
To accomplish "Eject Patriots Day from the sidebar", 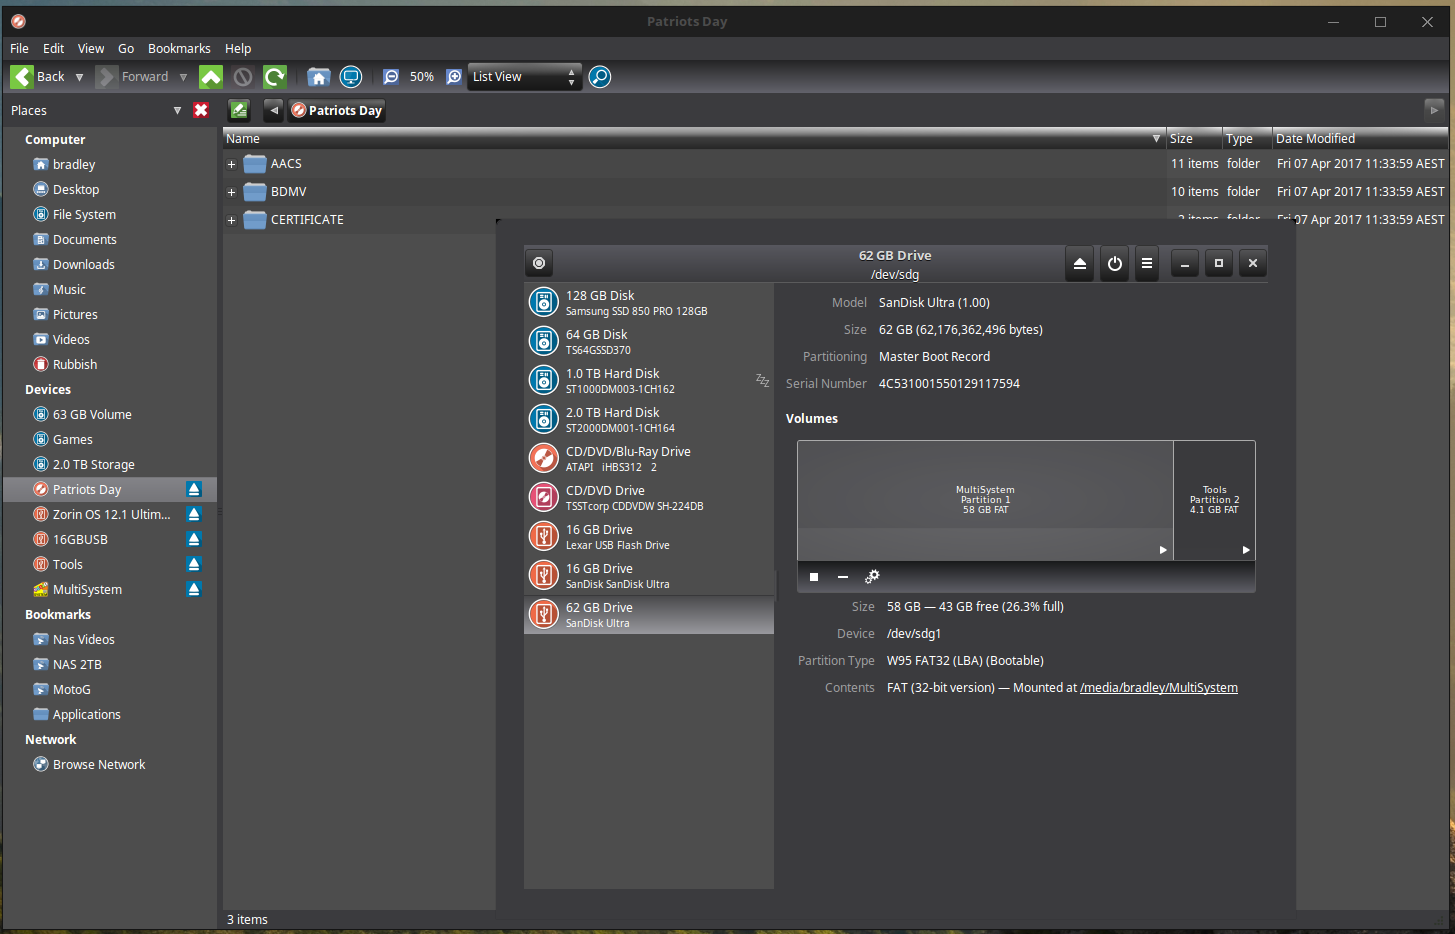I will point(194,489).
